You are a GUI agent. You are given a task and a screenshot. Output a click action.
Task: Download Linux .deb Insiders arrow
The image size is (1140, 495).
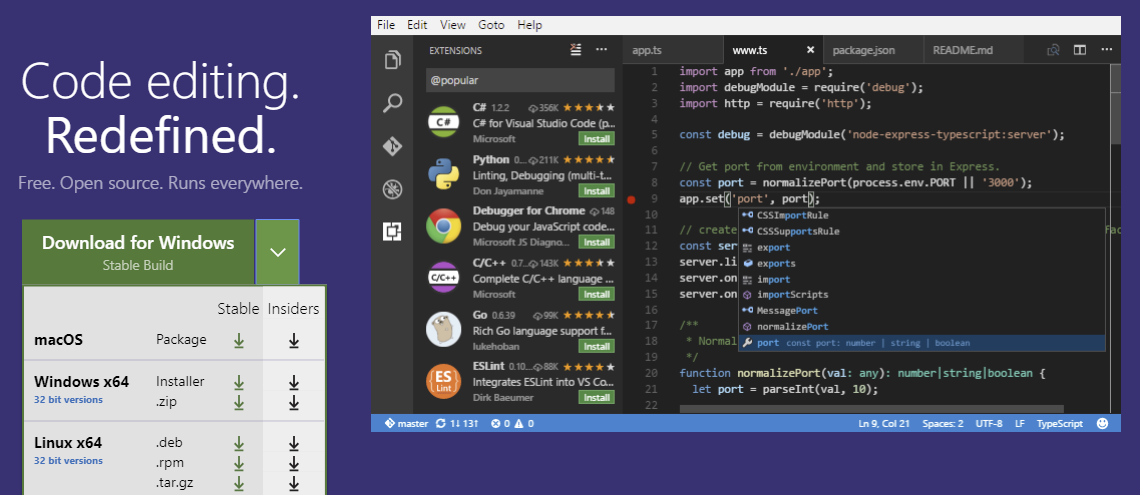pos(294,443)
